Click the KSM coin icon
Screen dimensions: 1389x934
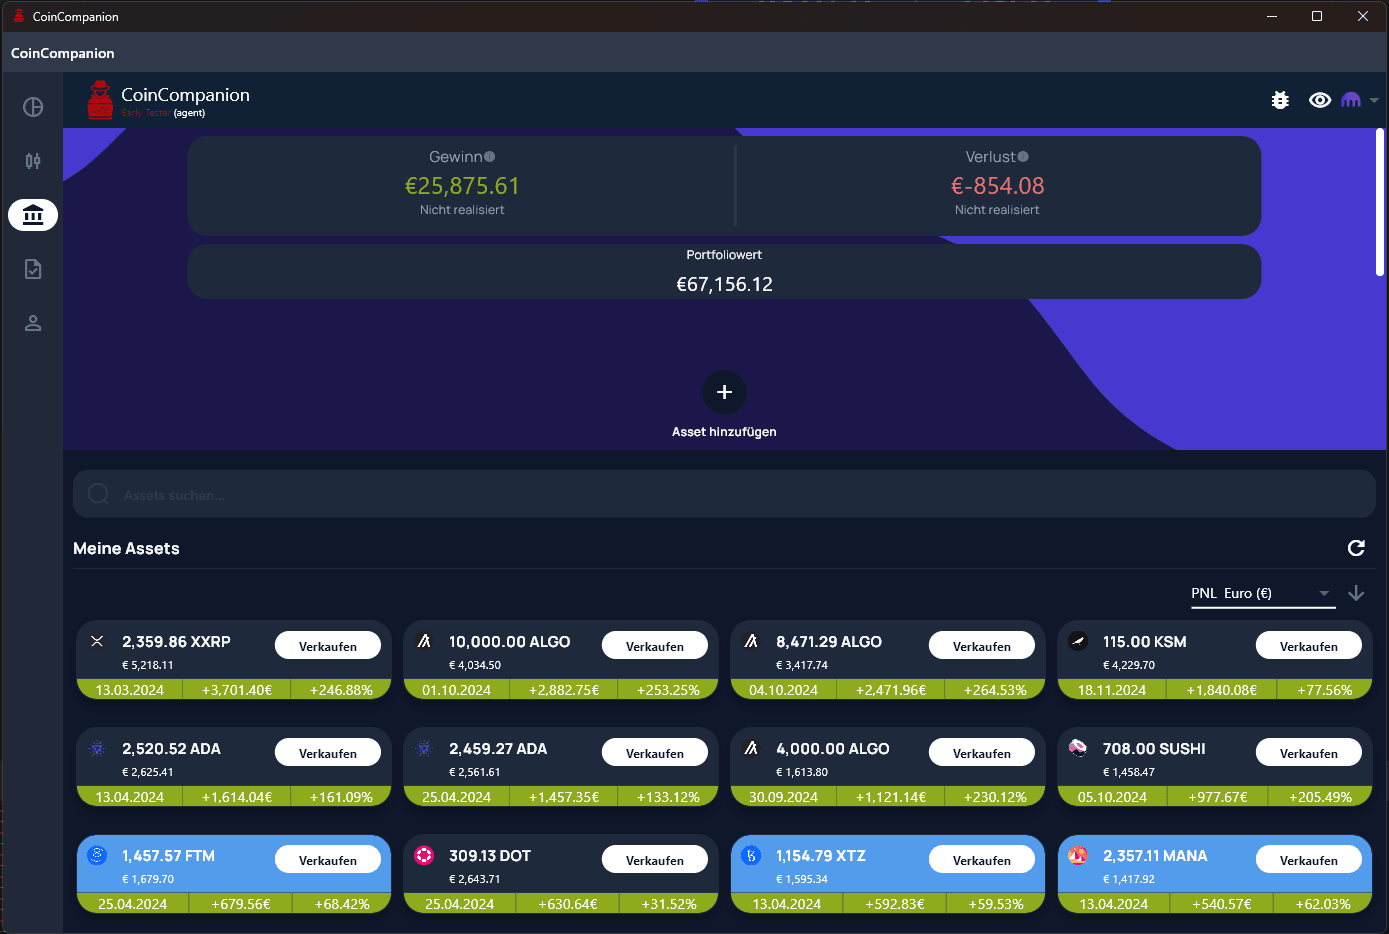1078,641
